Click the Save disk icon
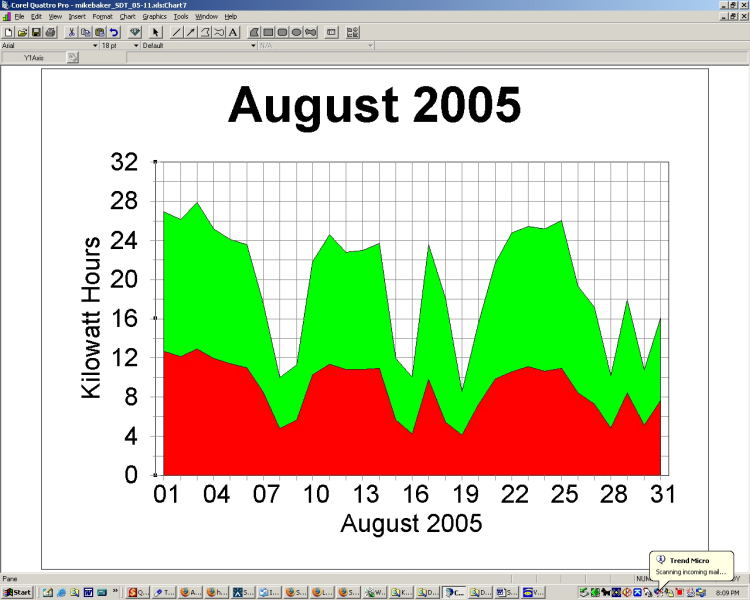This screenshot has height=600, width=750. click(36, 32)
